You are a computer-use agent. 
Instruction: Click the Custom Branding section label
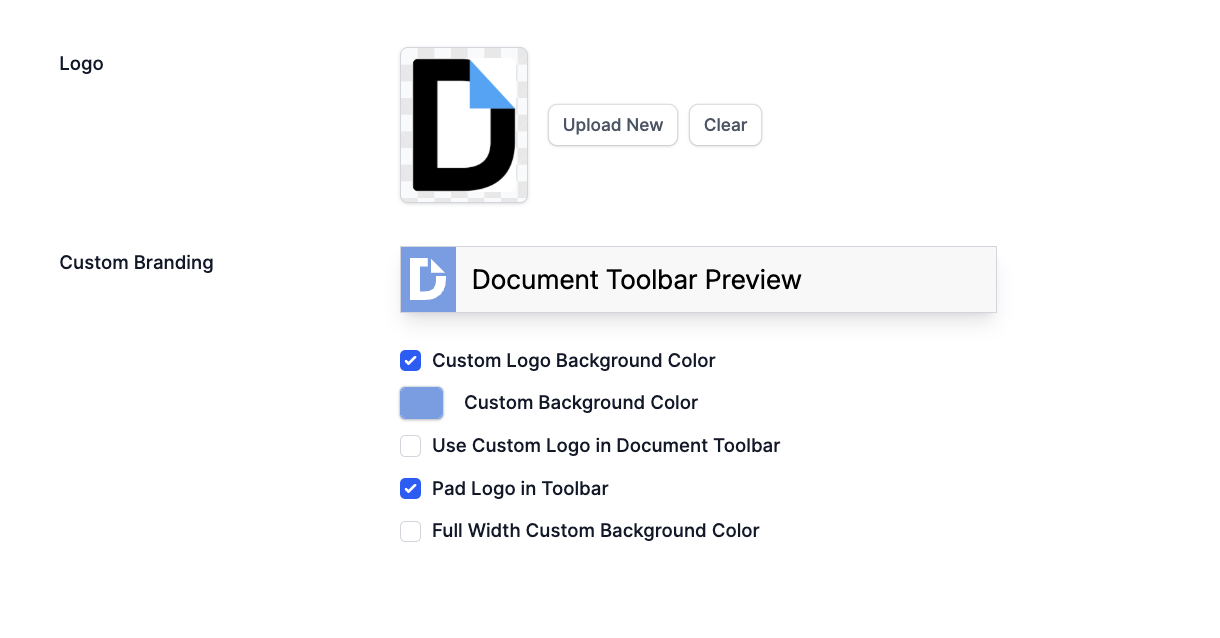(x=136, y=262)
